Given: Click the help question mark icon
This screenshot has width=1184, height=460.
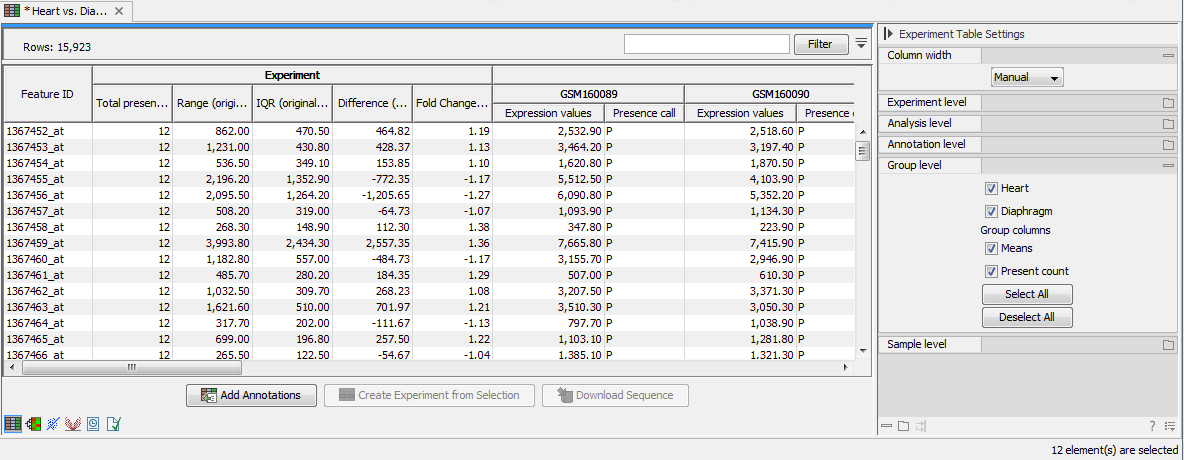Looking at the screenshot, I should point(1152,426).
